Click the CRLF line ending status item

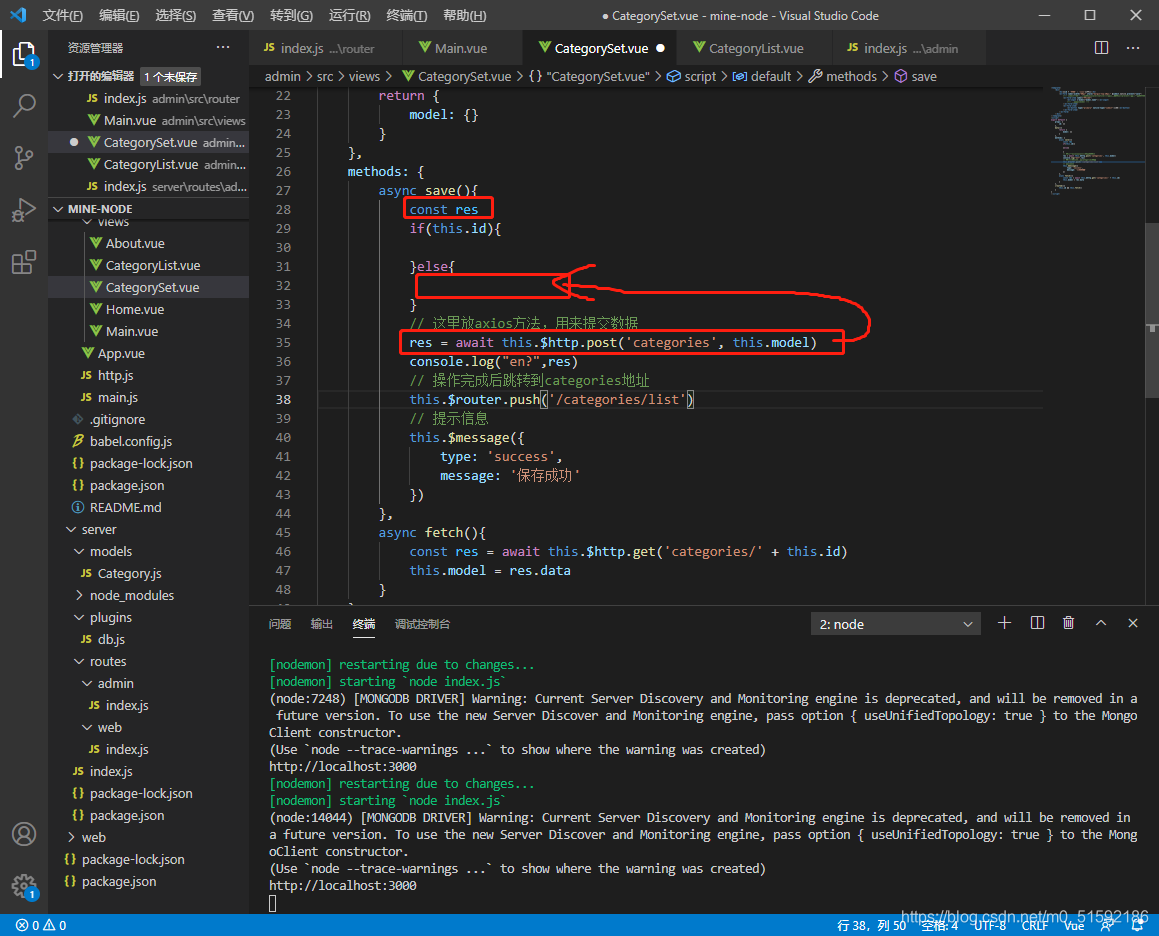(1034, 925)
